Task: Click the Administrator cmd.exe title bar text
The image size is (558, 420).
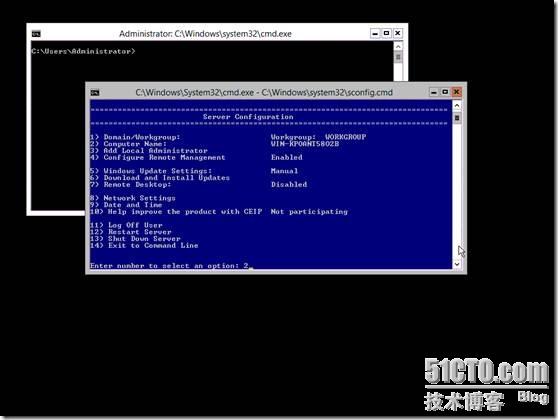Action: pos(205,34)
